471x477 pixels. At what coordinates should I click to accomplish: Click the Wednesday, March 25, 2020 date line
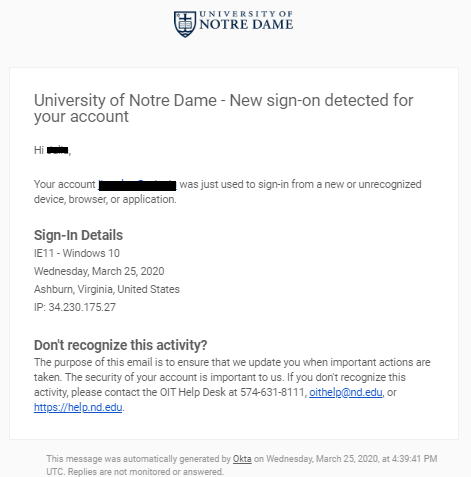pos(99,271)
